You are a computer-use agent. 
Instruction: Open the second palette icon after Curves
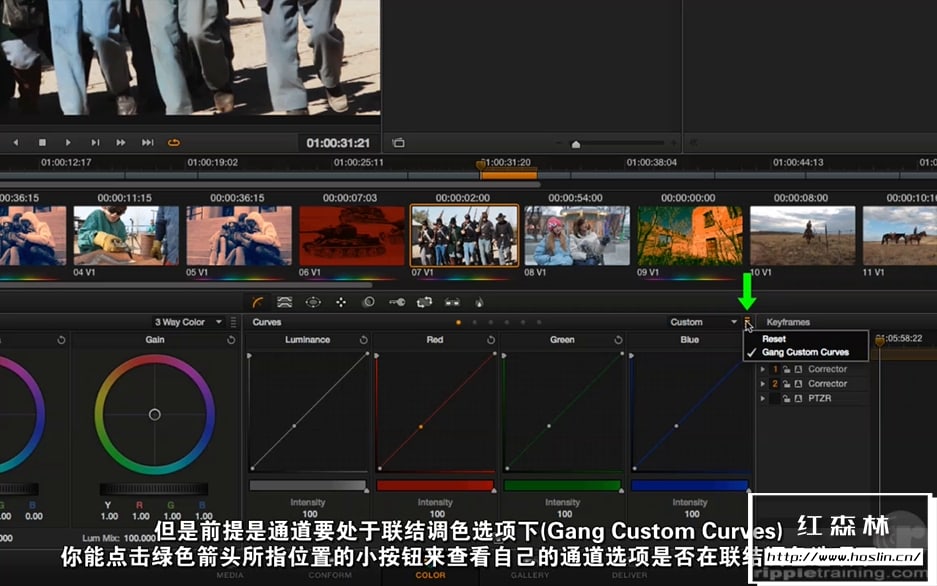(285, 302)
